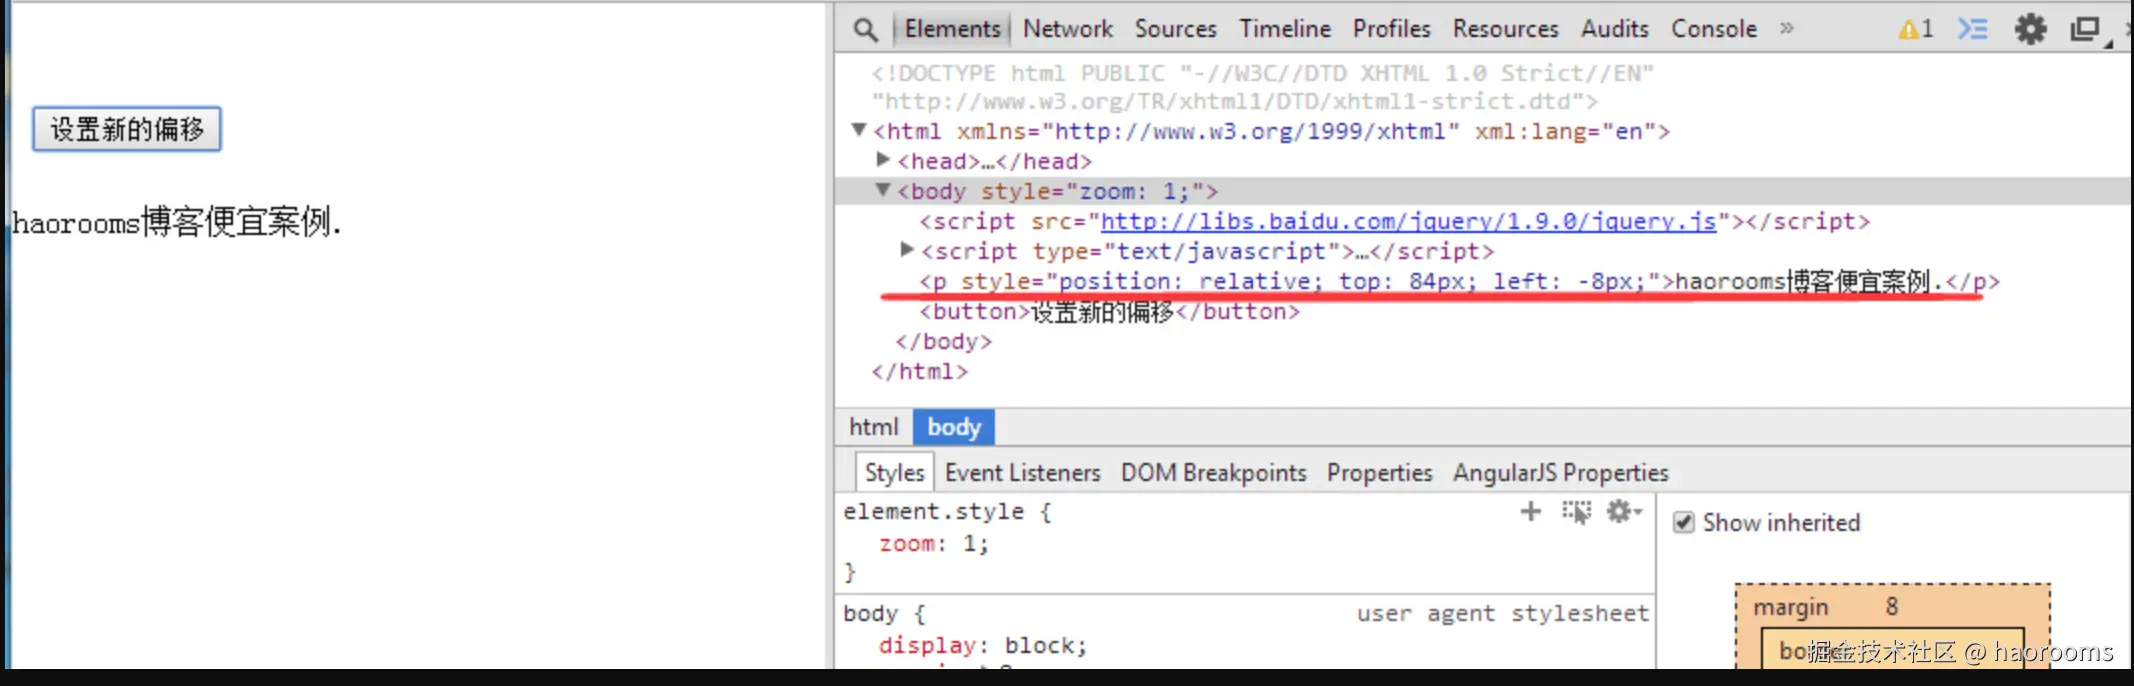Select the AngularJS Properties tab
2134x686 pixels.
pyautogui.click(x=1561, y=472)
